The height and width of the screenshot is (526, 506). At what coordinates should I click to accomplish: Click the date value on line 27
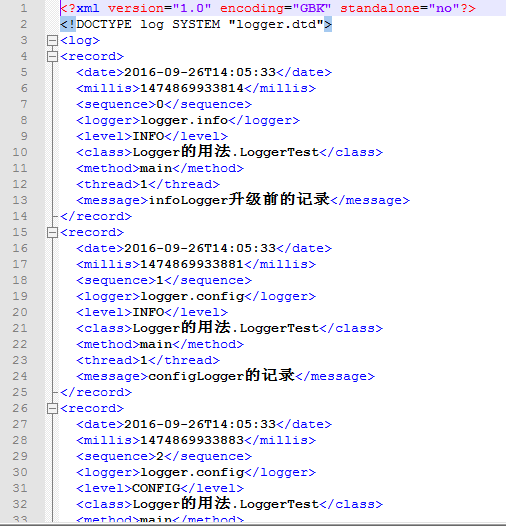tap(200, 424)
